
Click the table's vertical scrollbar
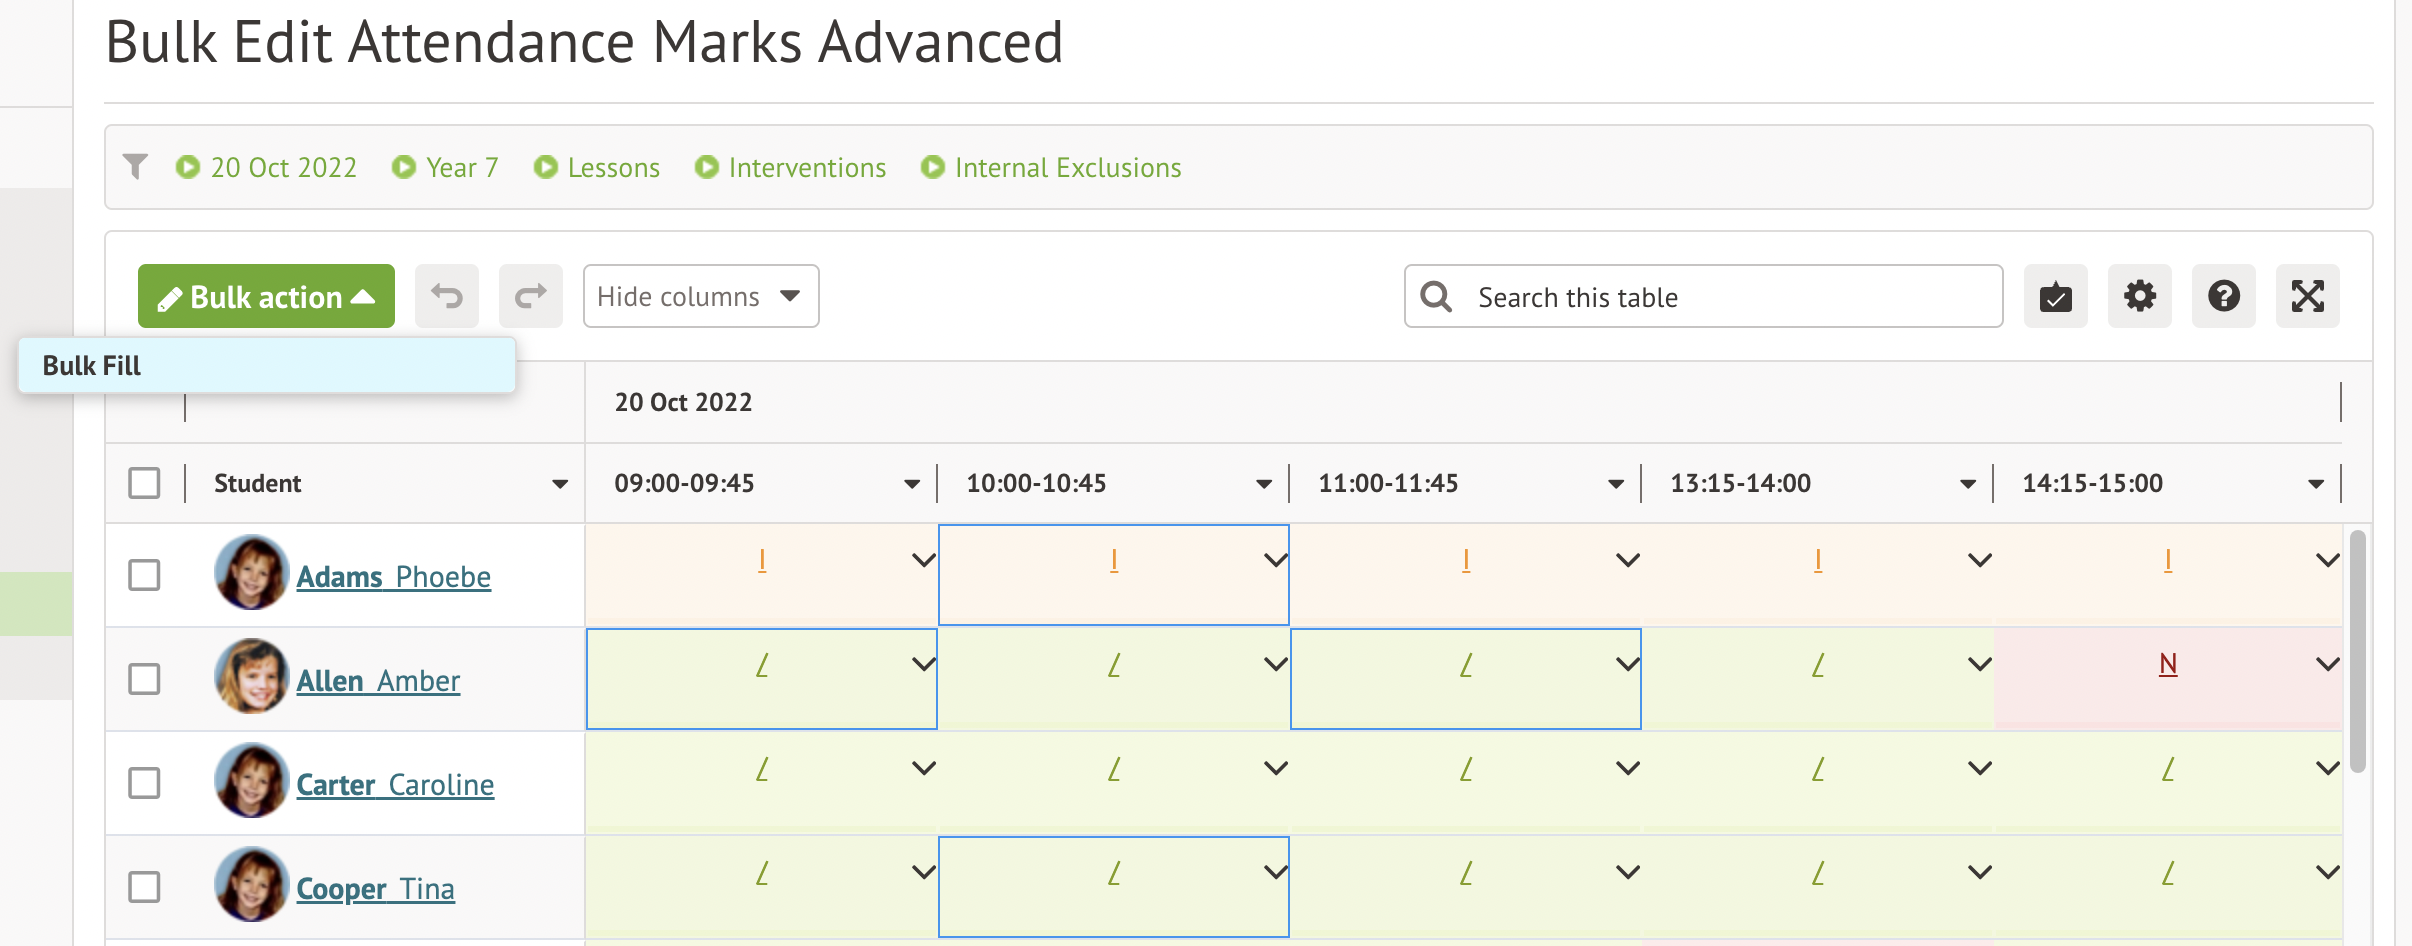tap(2357, 650)
